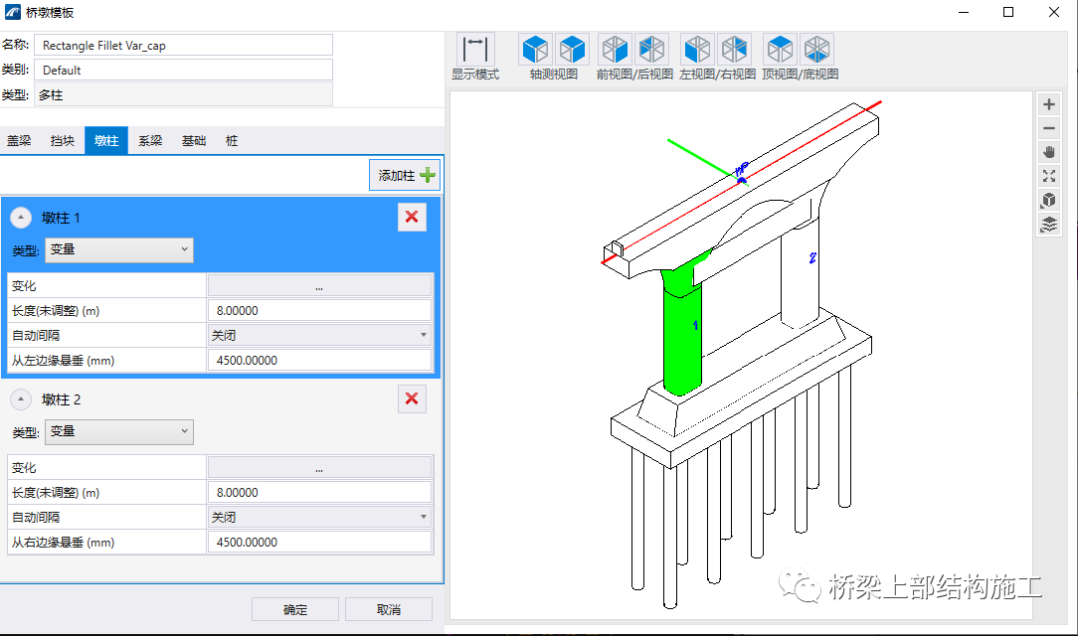
Task: Click the 墩柱 2 header text
Action: tap(60, 399)
